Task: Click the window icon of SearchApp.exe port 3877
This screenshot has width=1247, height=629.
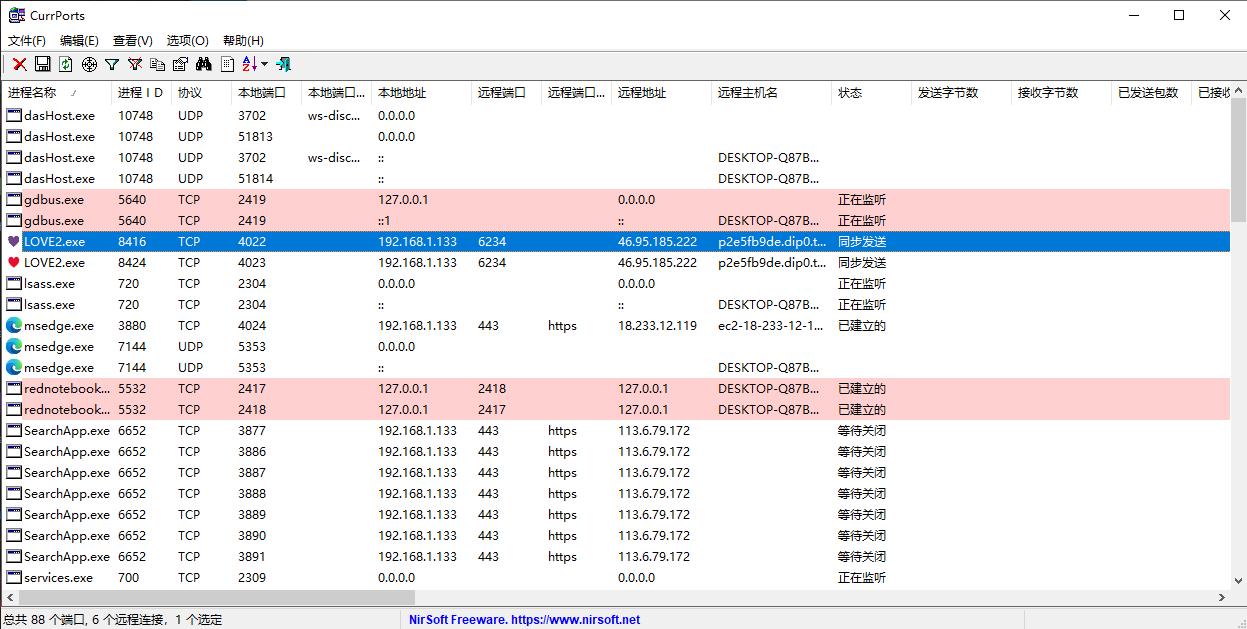Action: (x=14, y=431)
